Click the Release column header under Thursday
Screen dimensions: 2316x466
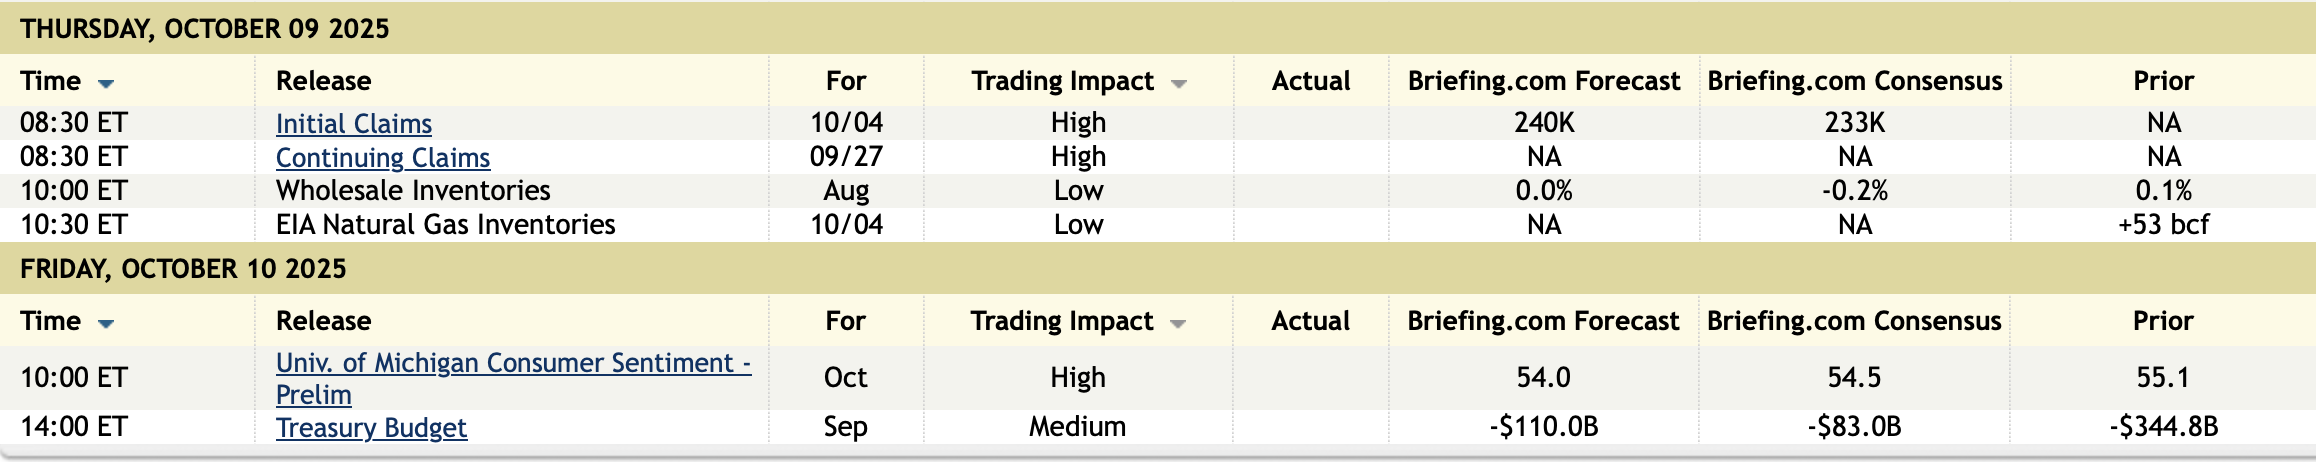click(x=323, y=81)
